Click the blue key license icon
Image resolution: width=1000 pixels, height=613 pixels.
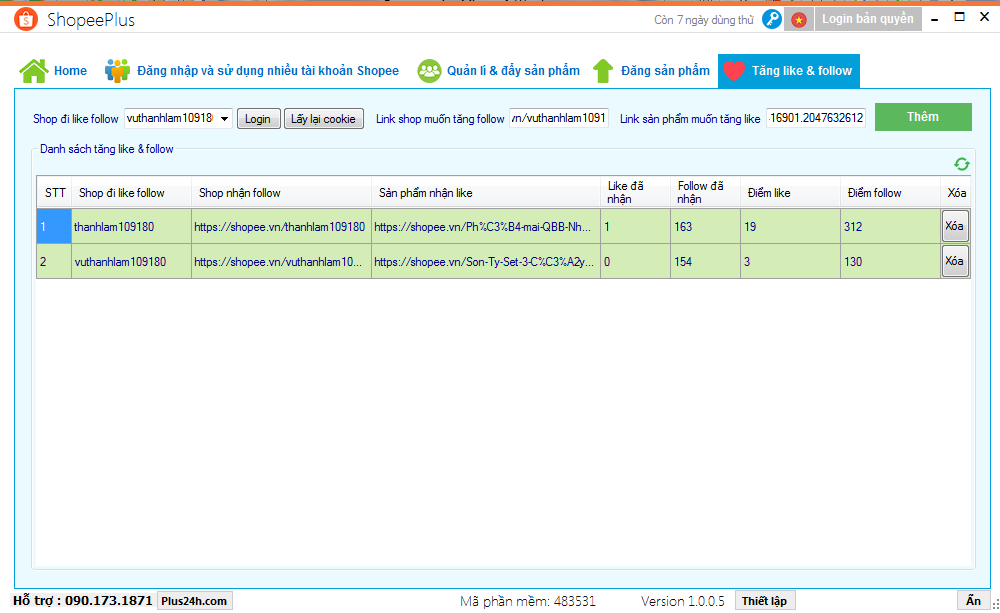(772, 19)
